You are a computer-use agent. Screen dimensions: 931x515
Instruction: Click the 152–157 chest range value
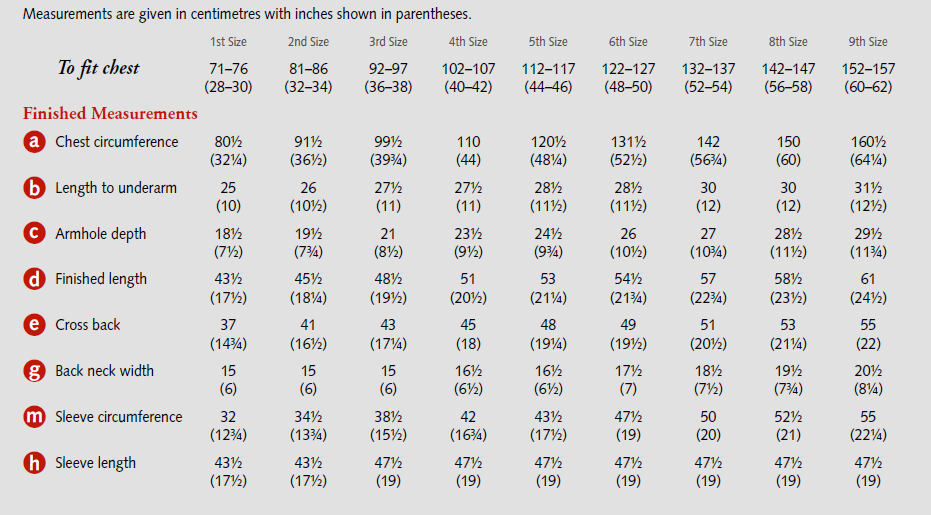click(x=868, y=70)
